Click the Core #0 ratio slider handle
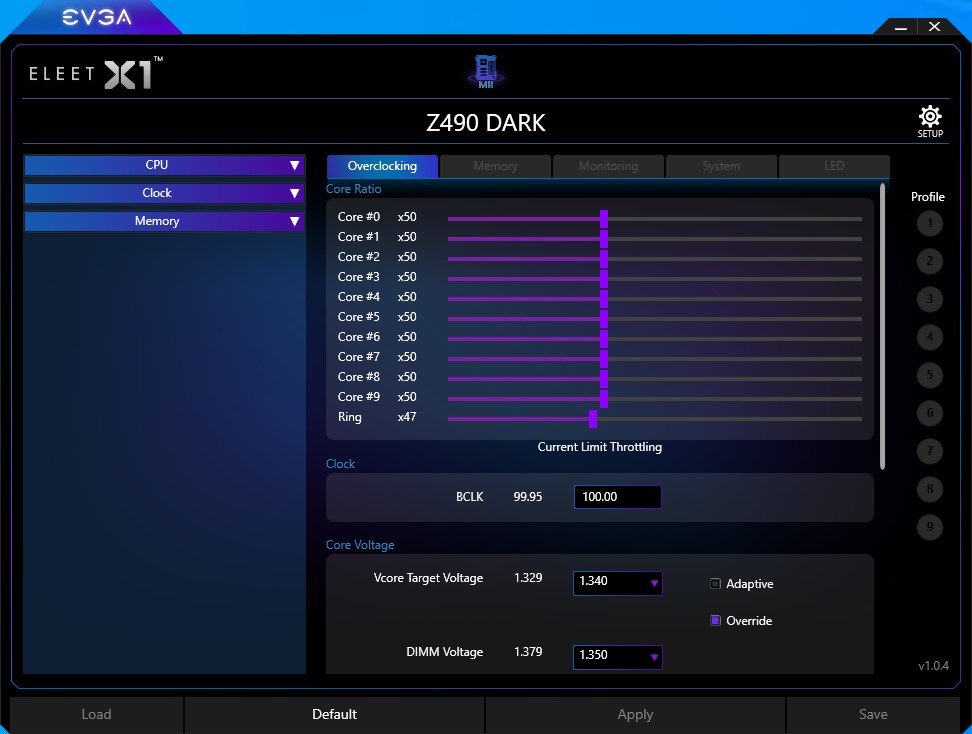This screenshot has height=734, width=972. pos(604,219)
